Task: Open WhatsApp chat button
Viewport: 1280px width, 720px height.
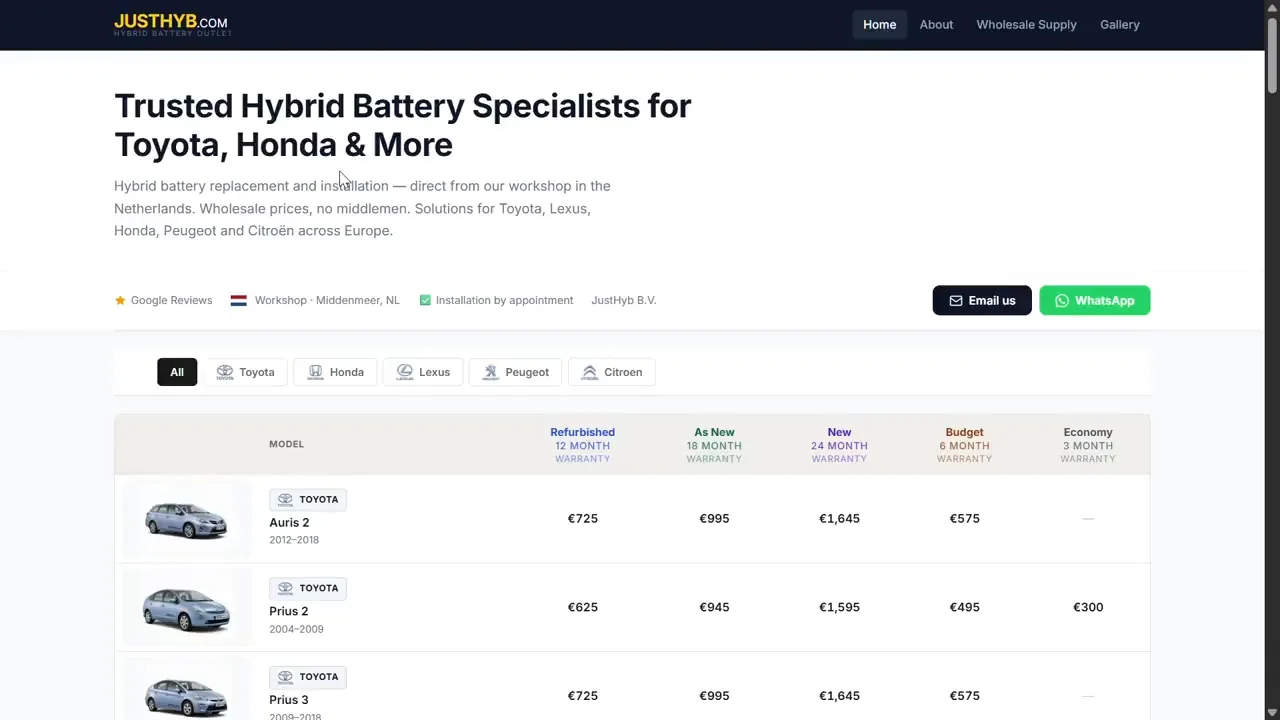Action: (x=1095, y=300)
